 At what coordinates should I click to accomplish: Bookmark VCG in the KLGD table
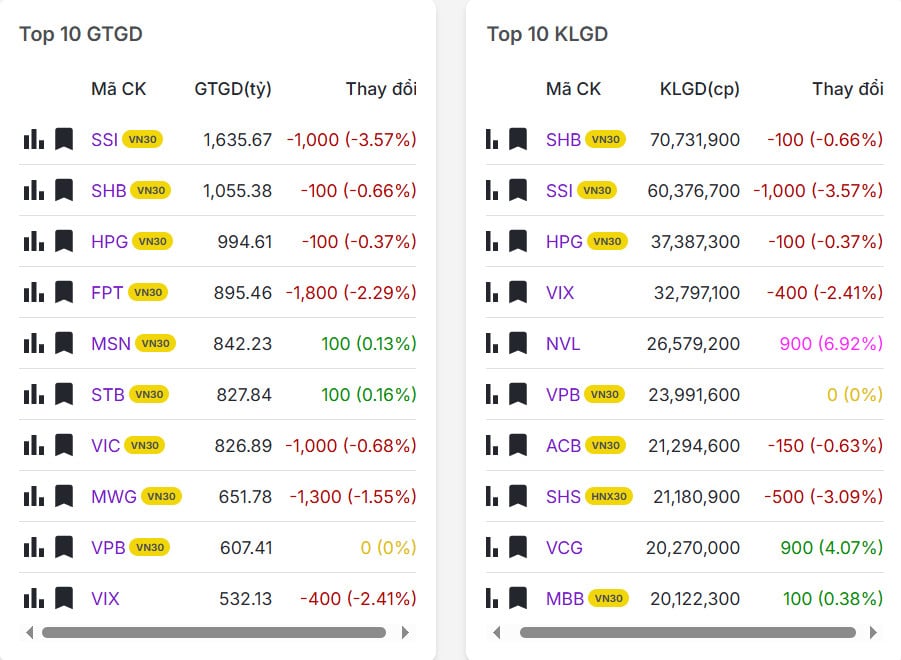518,547
